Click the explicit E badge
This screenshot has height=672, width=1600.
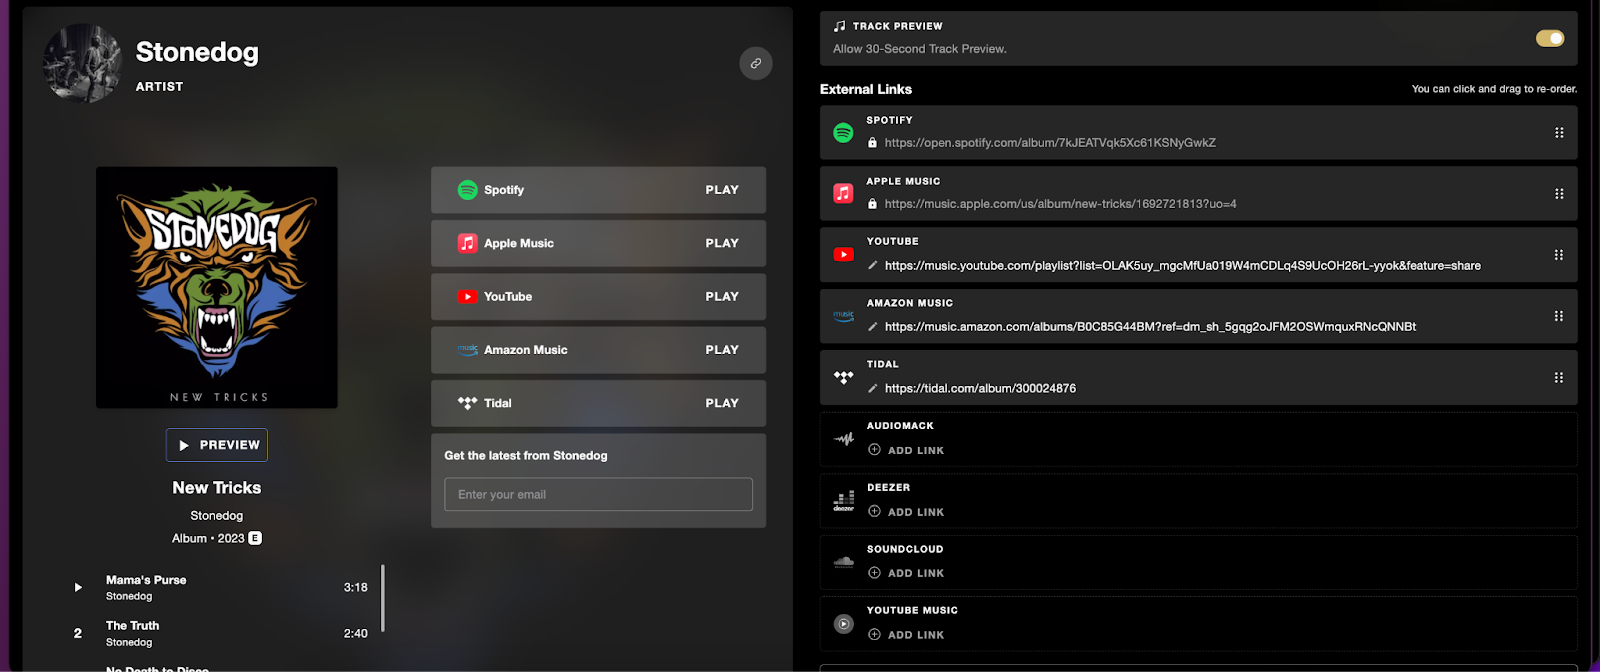click(255, 538)
